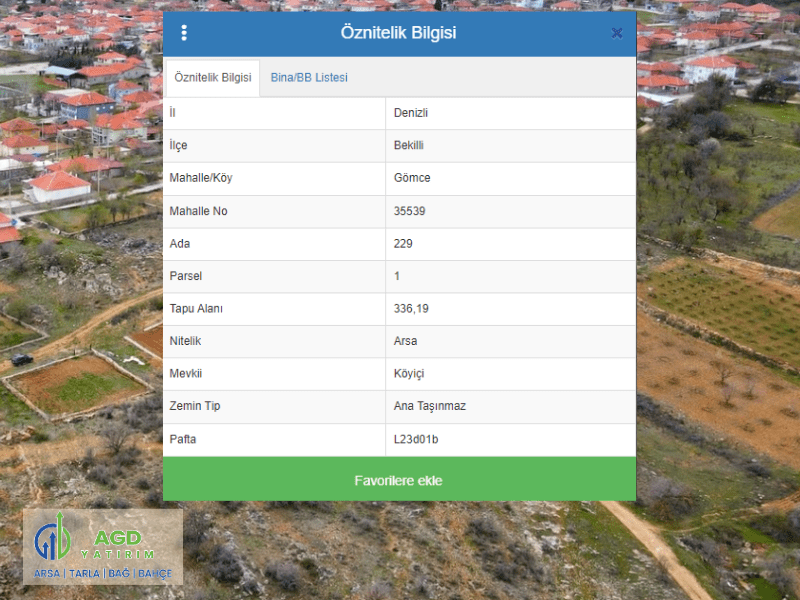Image resolution: width=800 pixels, height=600 pixels.
Task: Close the Öznitelik Bilgisi dialog
Action: 617,33
